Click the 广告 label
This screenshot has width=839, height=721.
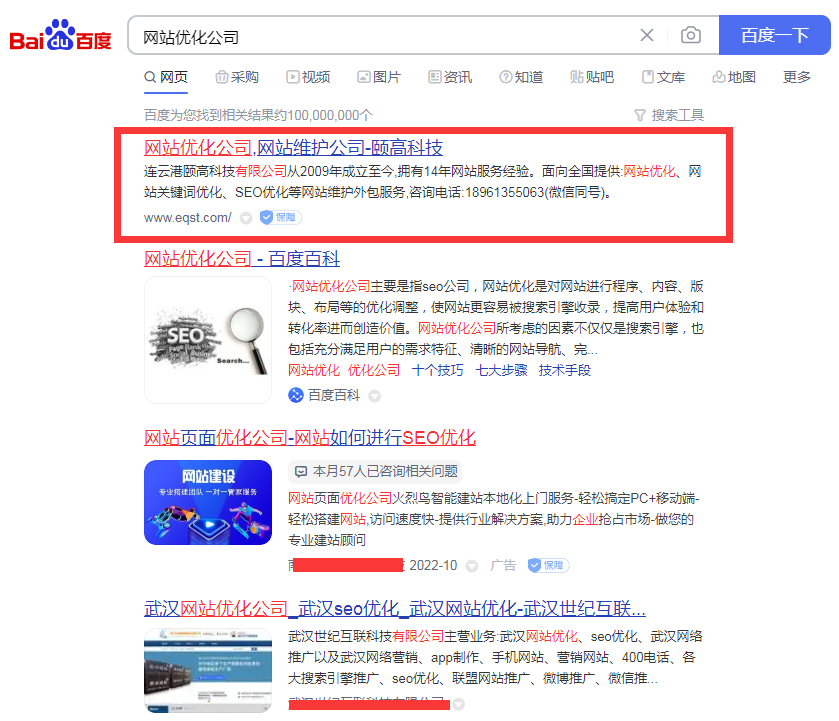point(503,566)
